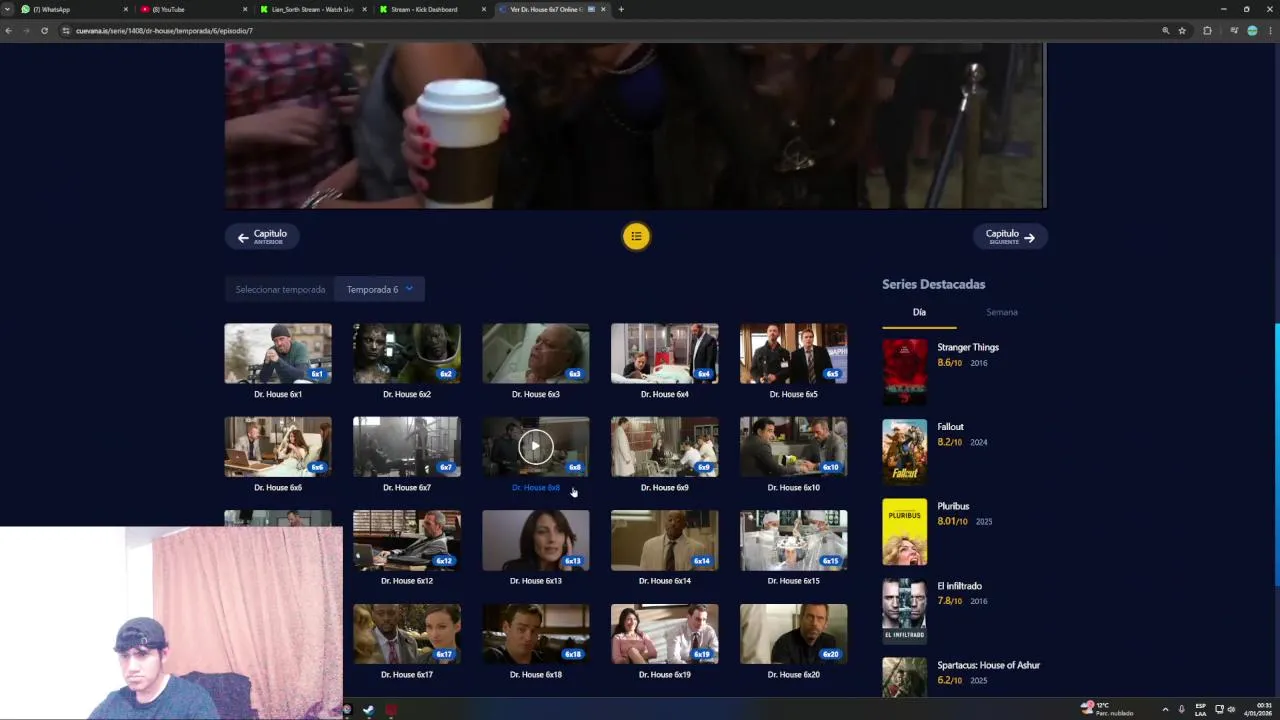Open episode thumbnail Dr. House 6x12
Viewport: 1280px width, 720px height.
(407, 540)
